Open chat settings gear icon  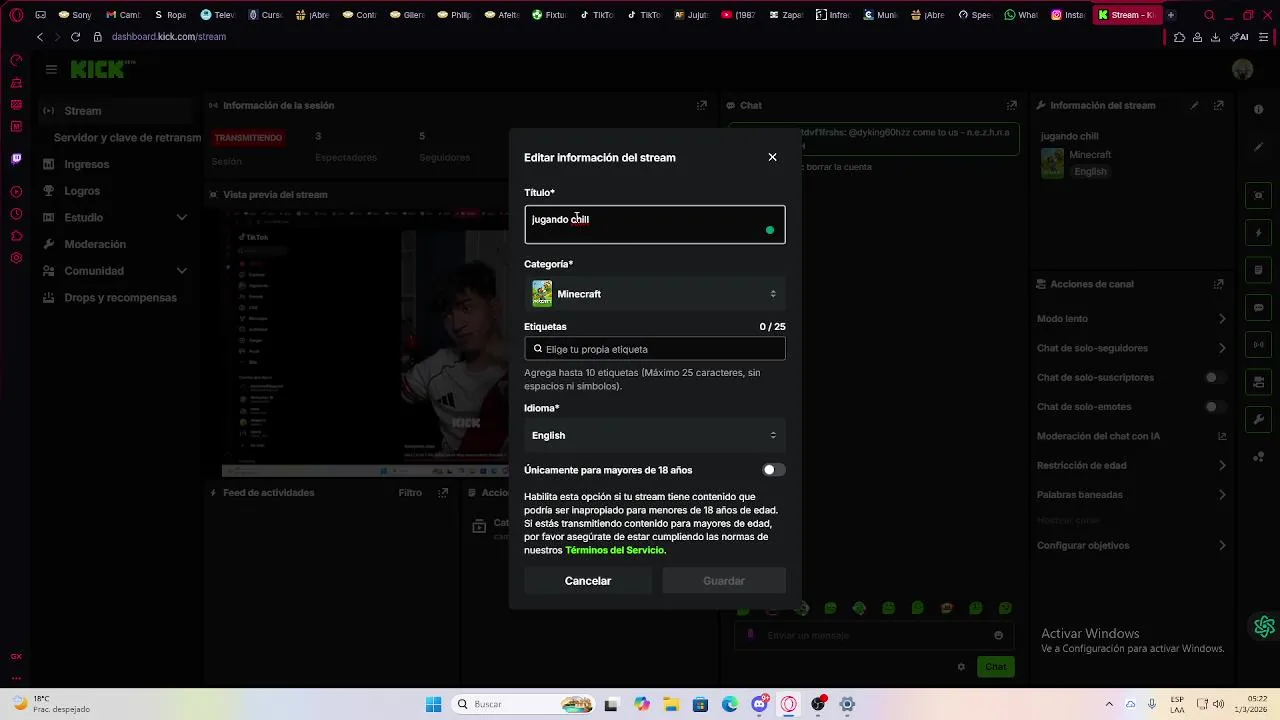961,667
